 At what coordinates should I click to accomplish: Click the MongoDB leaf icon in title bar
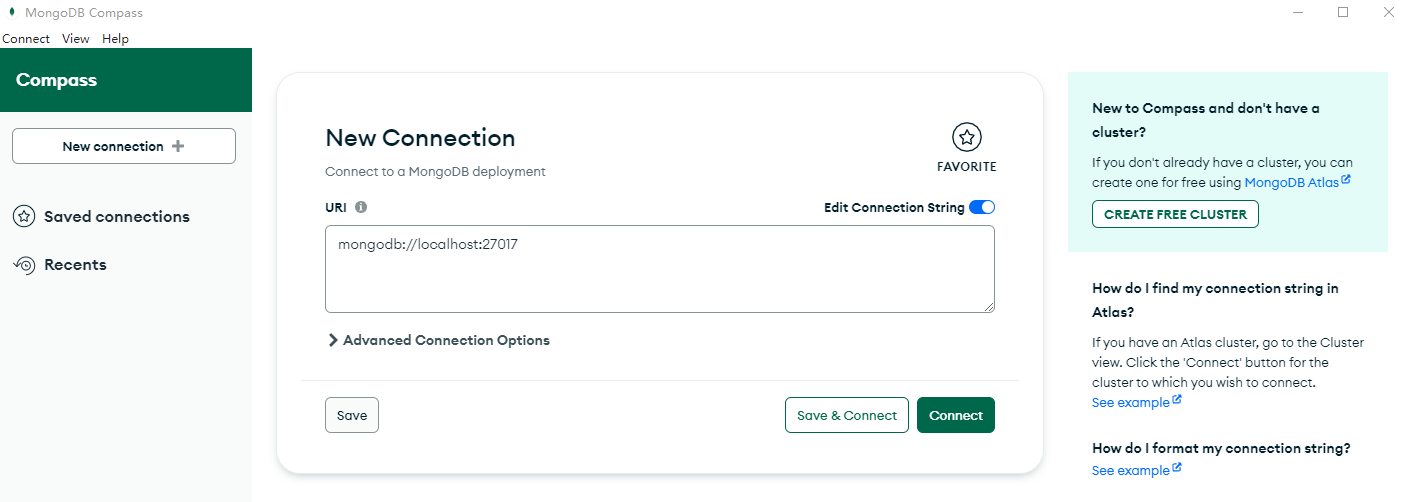pyautogui.click(x=11, y=13)
